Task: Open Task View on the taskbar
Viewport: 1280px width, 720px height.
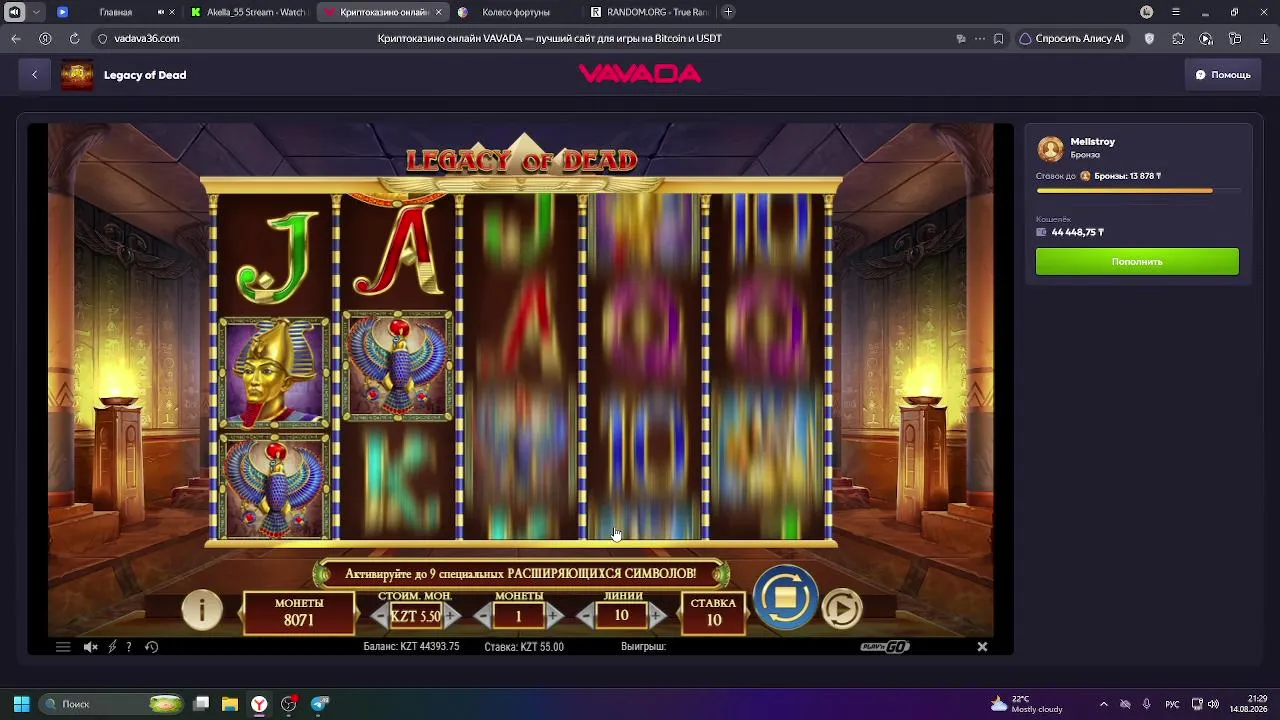Action: (201, 704)
